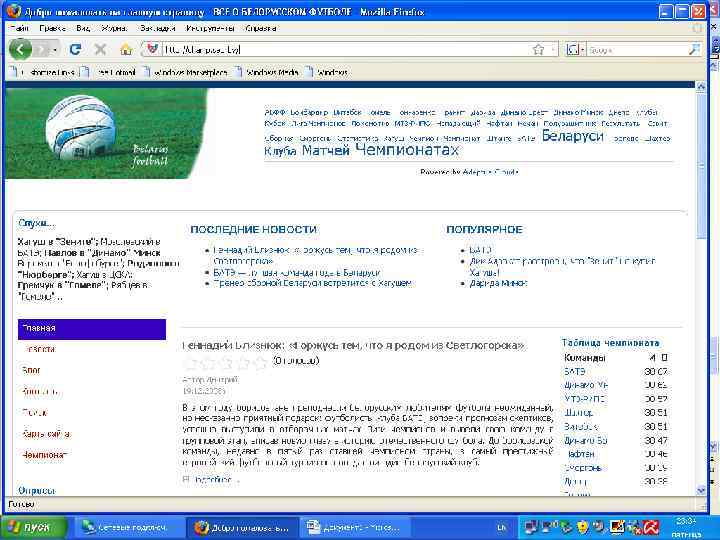Open the Инструменты menu
This screenshot has width=720, height=540.
coord(210,28)
